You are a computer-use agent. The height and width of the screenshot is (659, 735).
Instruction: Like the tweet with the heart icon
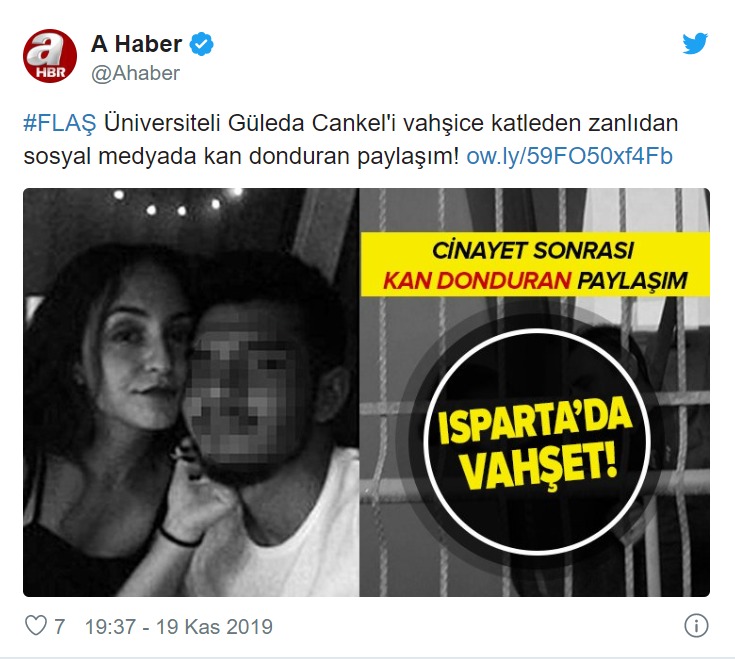point(36,626)
